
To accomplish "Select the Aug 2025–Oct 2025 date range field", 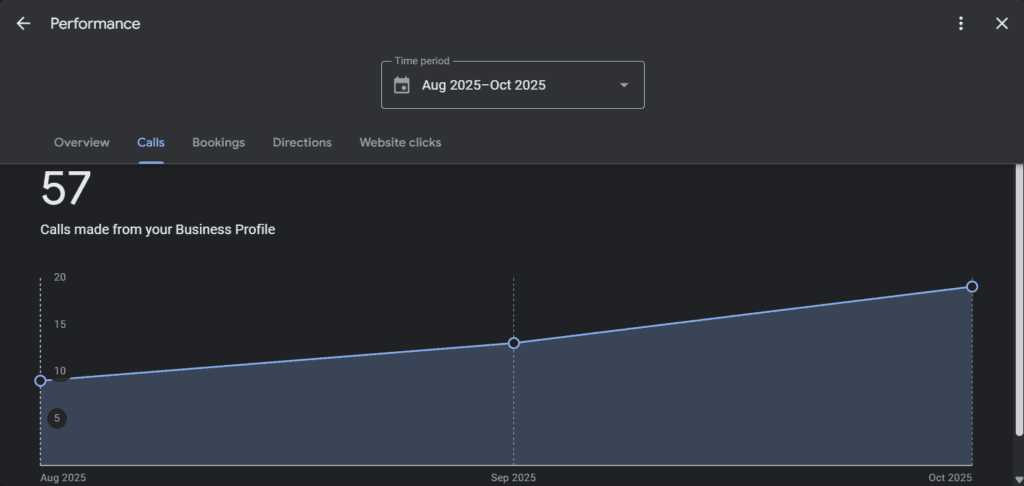I will (x=484, y=85).
